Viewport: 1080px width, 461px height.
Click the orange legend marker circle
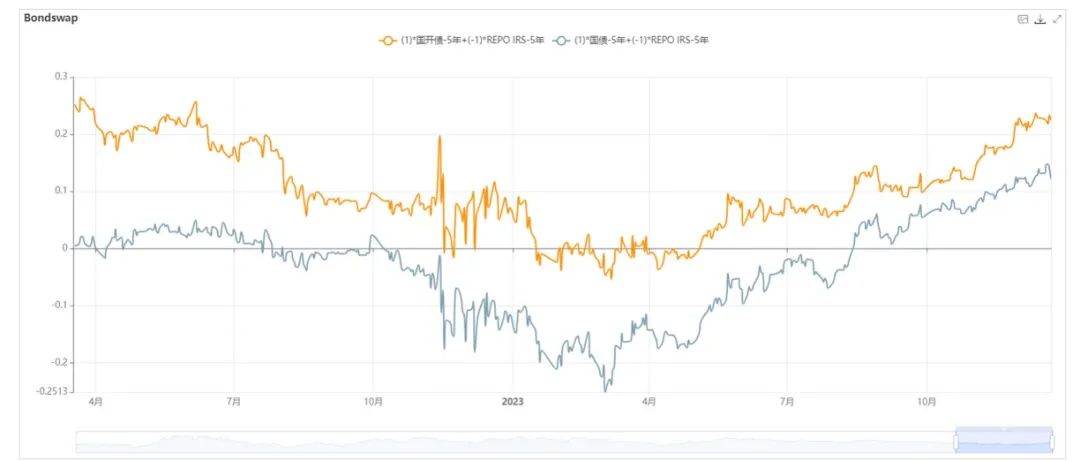pyautogui.click(x=388, y=41)
